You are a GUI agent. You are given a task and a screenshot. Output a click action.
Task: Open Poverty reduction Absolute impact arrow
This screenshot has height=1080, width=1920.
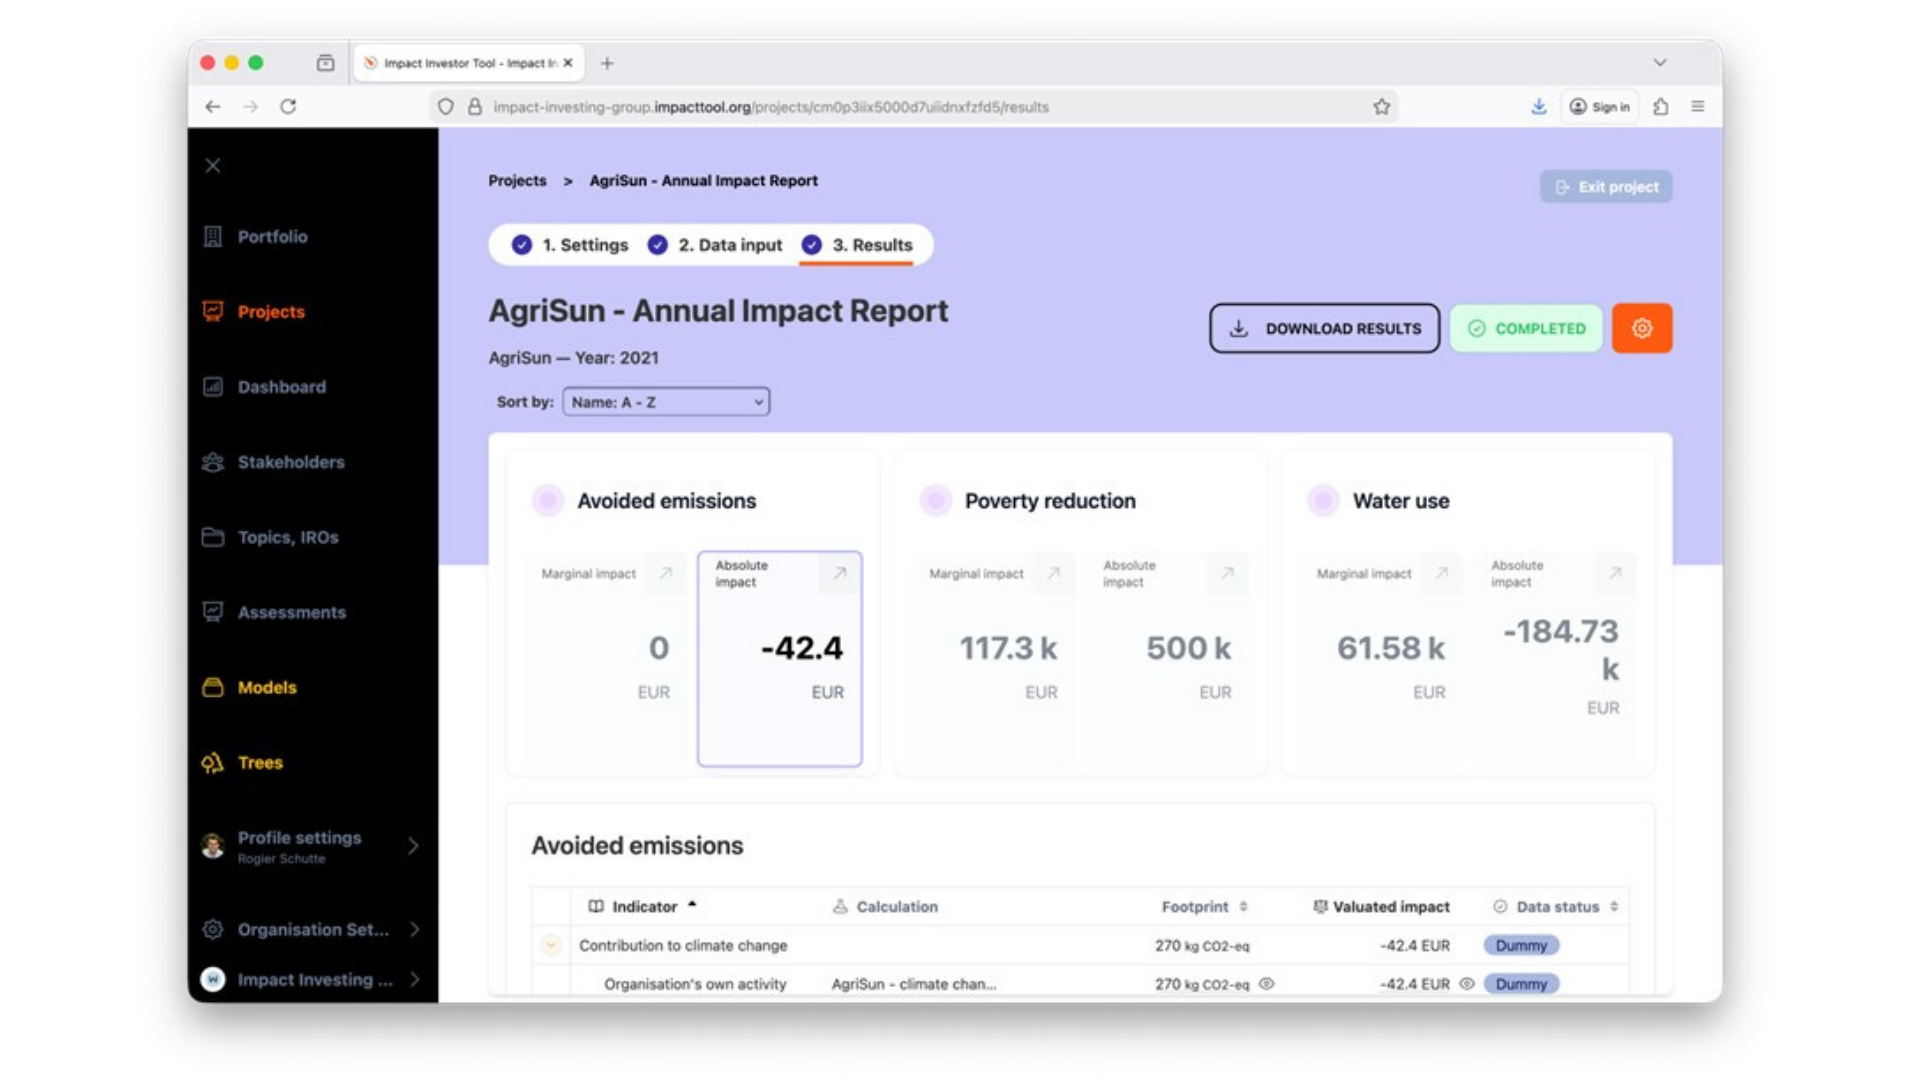click(x=1227, y=573)
